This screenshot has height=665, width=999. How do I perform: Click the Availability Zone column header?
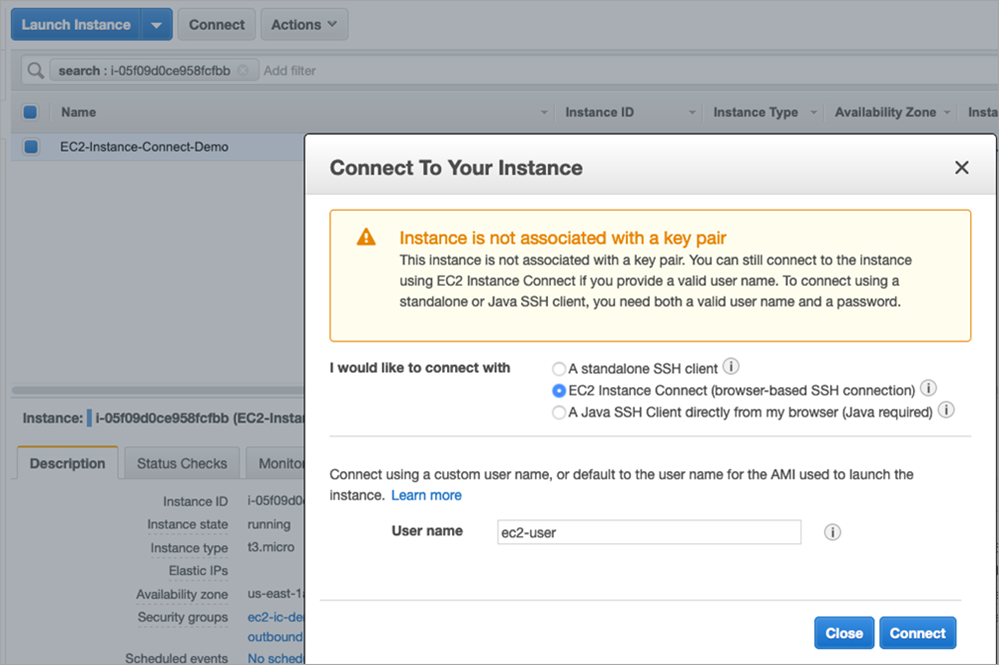[886, 112]
